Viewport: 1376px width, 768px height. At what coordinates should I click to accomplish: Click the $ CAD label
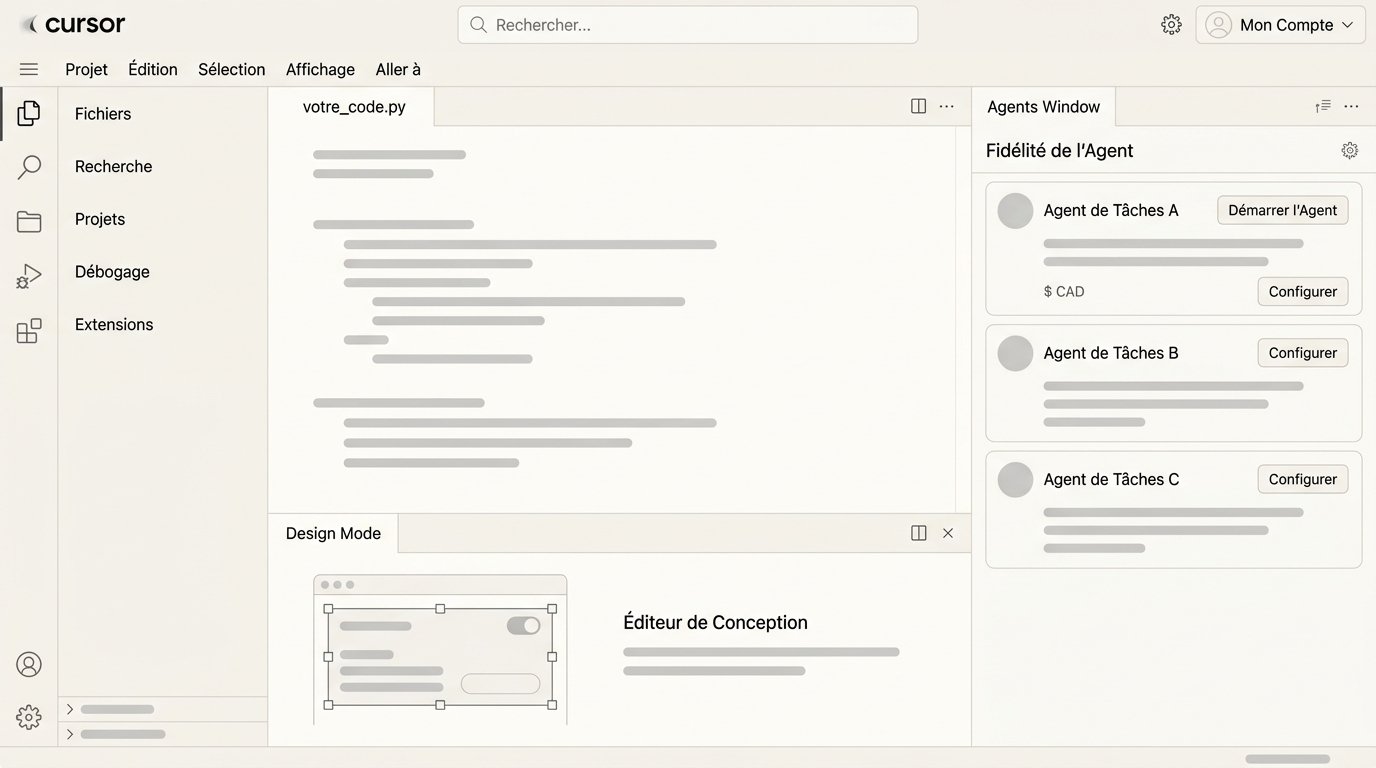click(1064, 291)
